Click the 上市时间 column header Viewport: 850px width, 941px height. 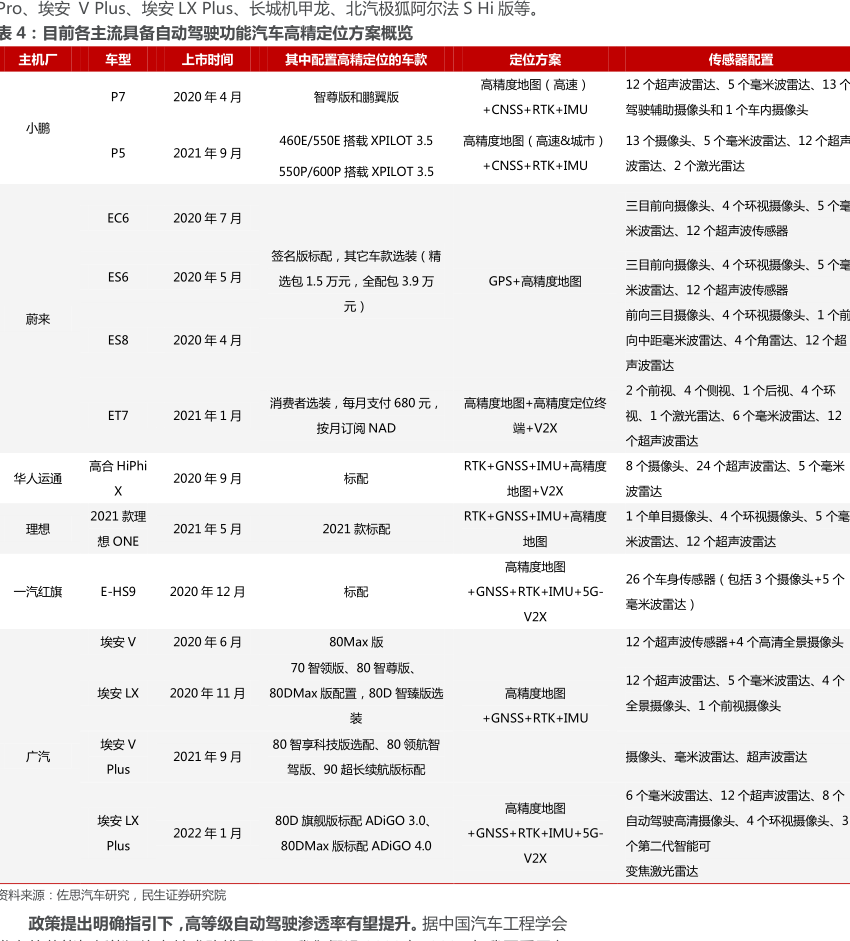(x=207, y=59)
